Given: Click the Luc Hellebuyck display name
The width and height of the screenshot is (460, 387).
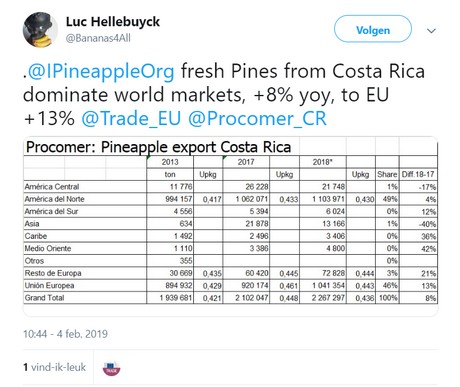Looking at the screenshot, I should (113, 22).
